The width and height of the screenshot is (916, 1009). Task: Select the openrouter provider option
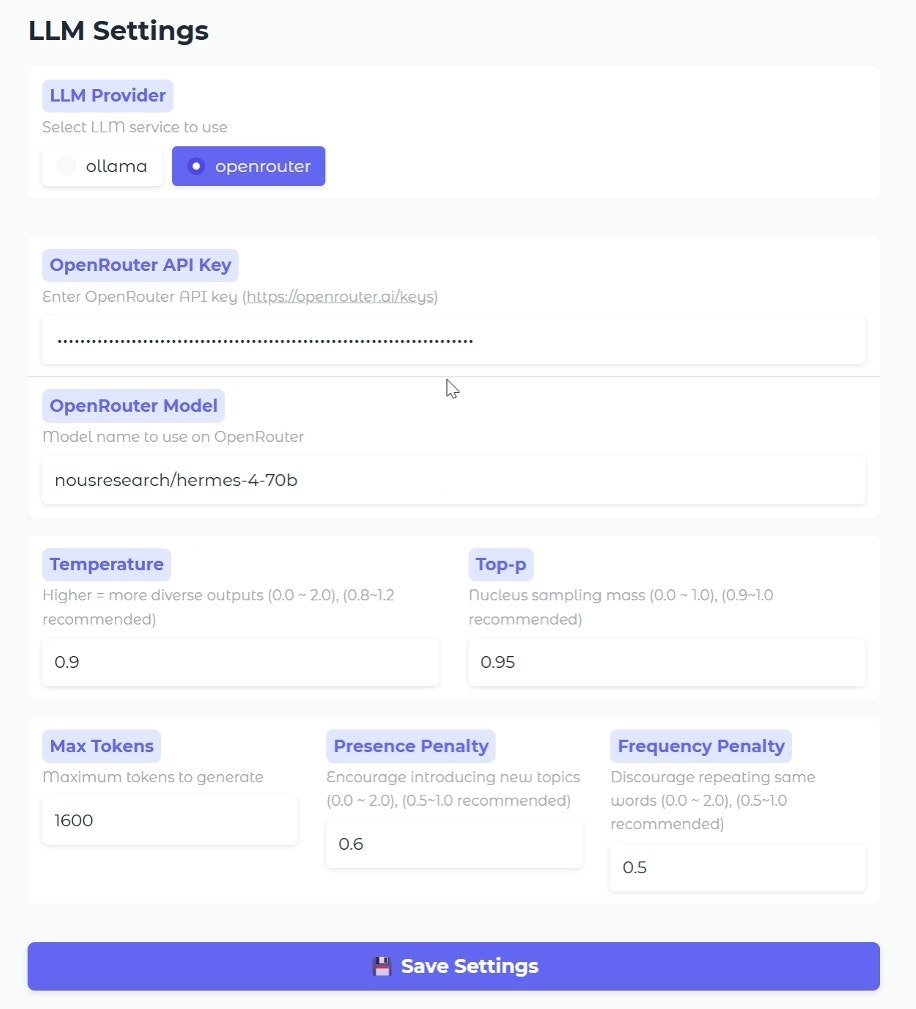coord(248,166)
